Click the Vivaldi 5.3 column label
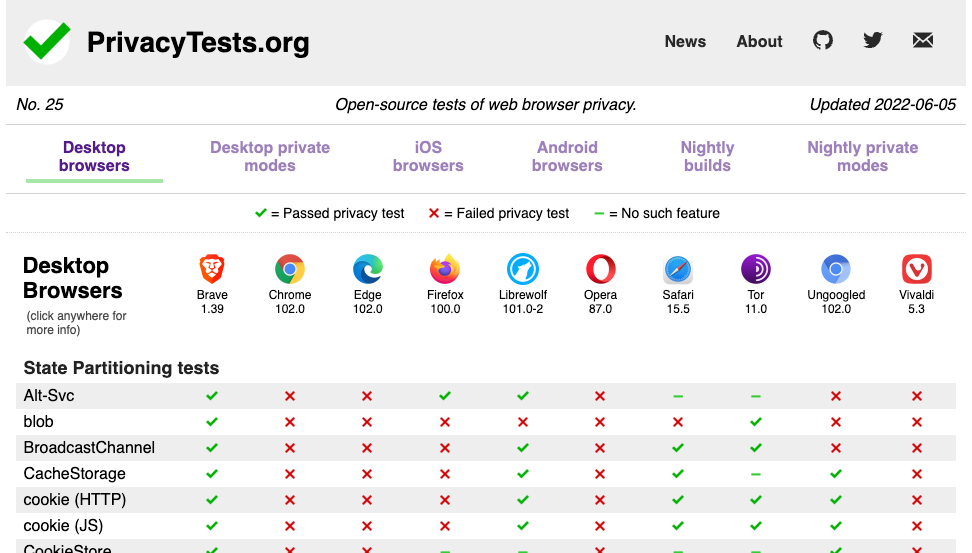This screenshot has height=553, width=972. [916, 302]
